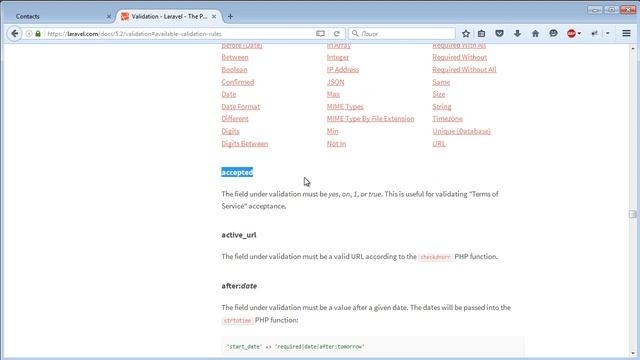This screenshot has width=640, height=360.
Task: Click the scrollbar down arrow
Action: tap(633, 353)
